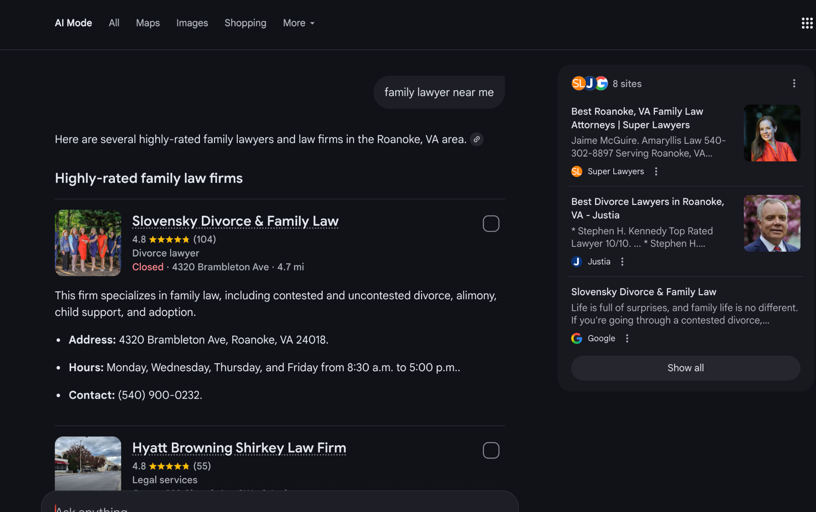This screenshot has height=512, width=816.
Task: Open the Google apps grid icon
Action: click(x=806, y=23)
